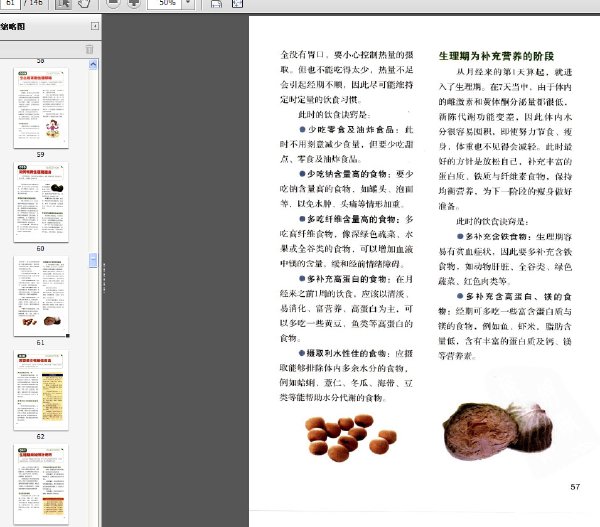Viewport: 600px width, 527px height.
Task: Click the heading 生理期为补充营养的阶段
Action: tap(496, 56)
